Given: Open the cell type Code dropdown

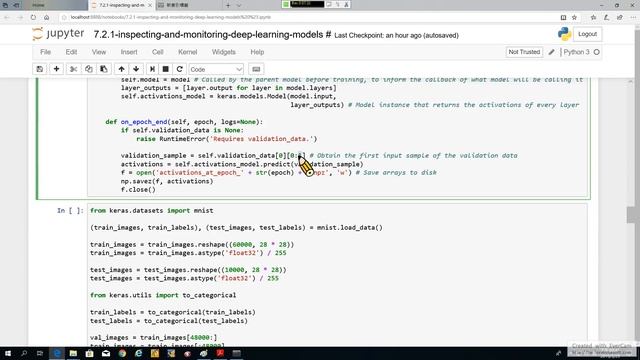Looking at the screenshot, I should 216,69.
